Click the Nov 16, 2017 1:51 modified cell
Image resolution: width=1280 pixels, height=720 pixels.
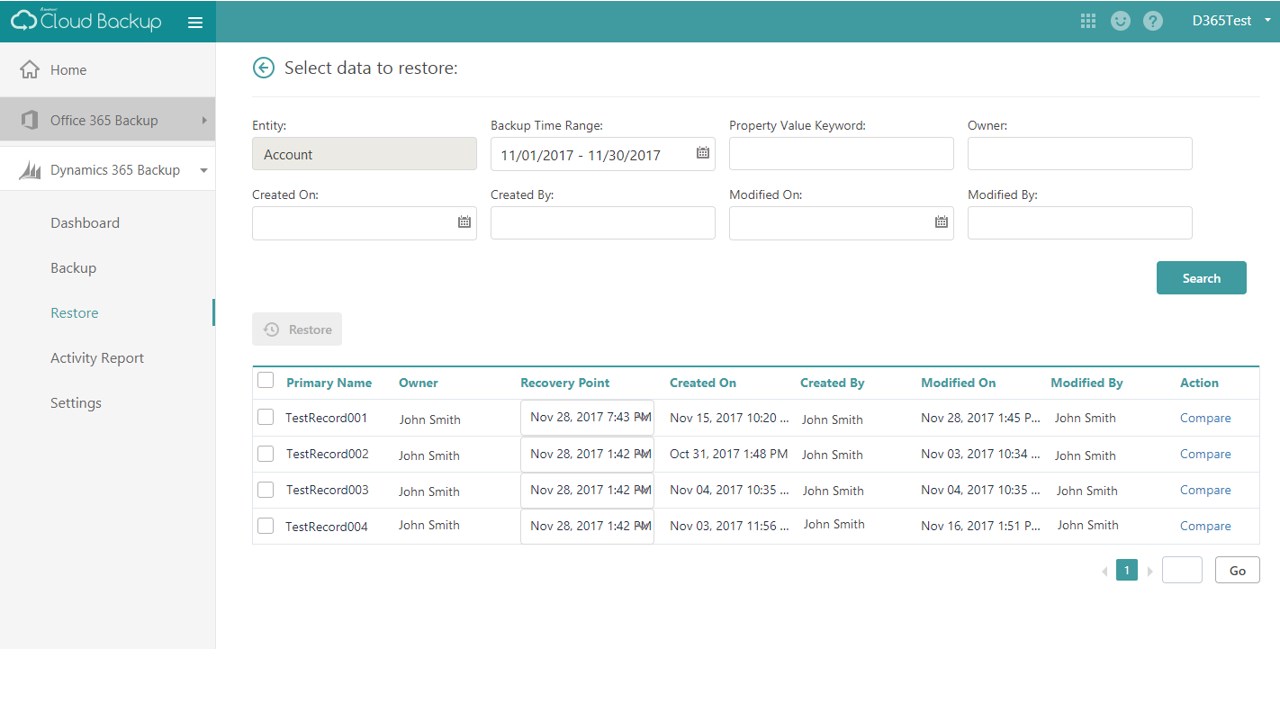(x=981, y=526)
